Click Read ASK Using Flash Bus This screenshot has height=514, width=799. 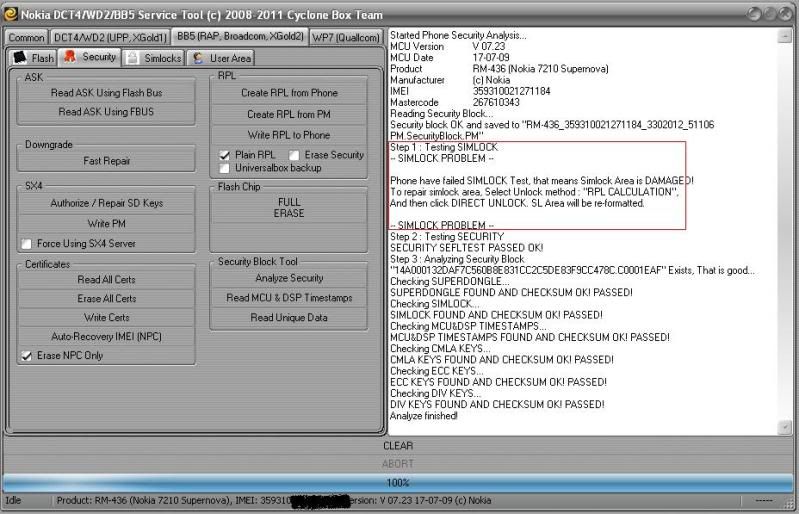(x=106, y=92)
